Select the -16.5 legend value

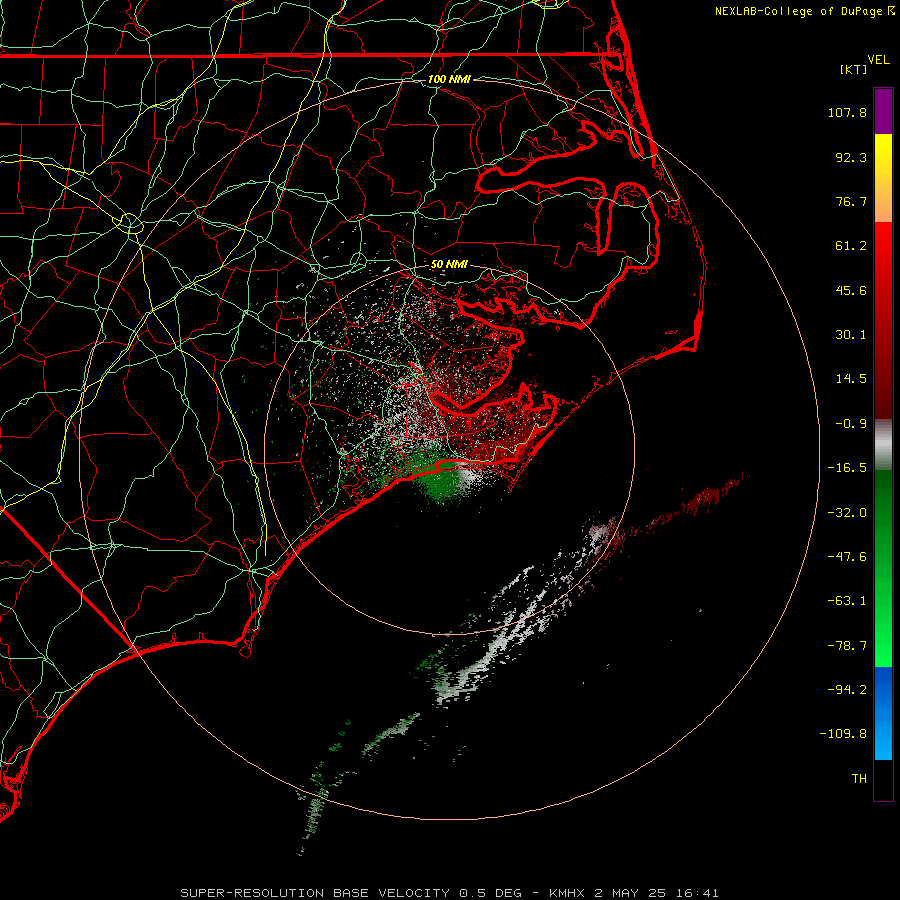point(847,468)
